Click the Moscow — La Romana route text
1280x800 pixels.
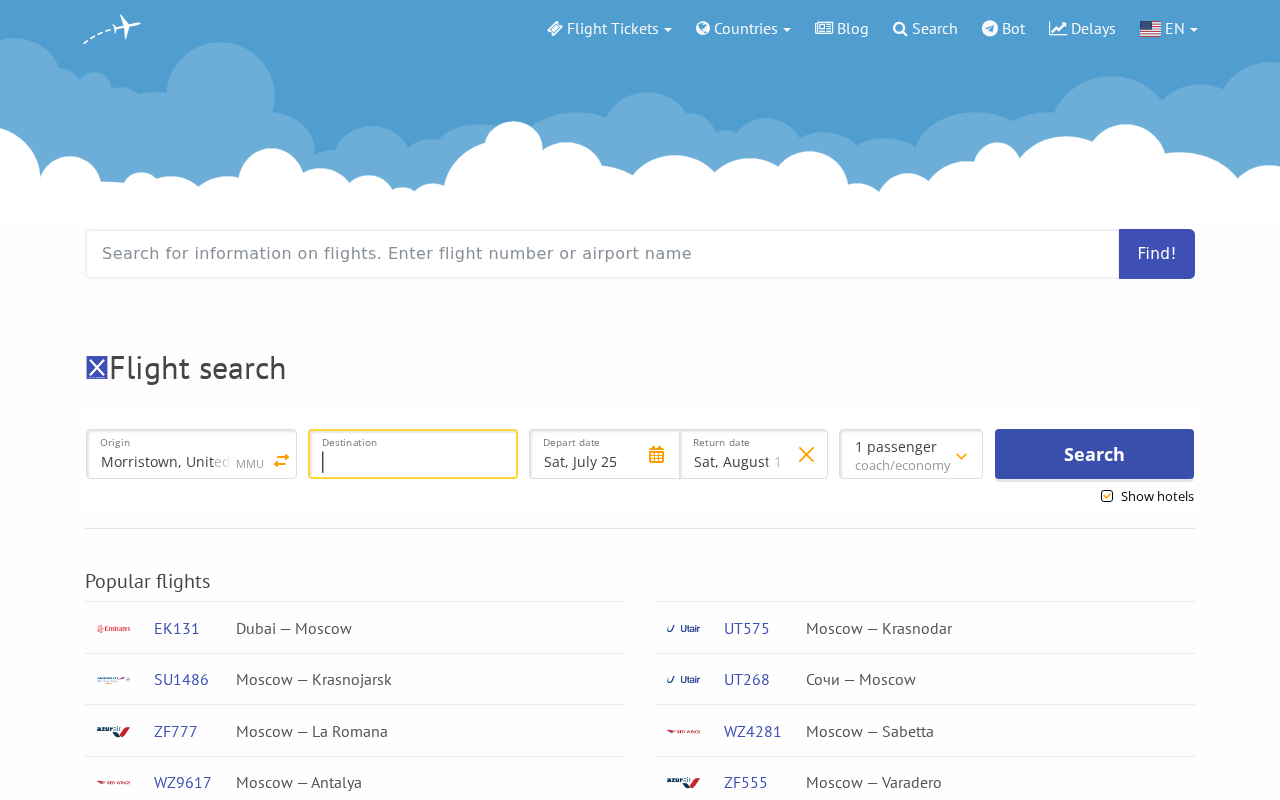[312, 731]
